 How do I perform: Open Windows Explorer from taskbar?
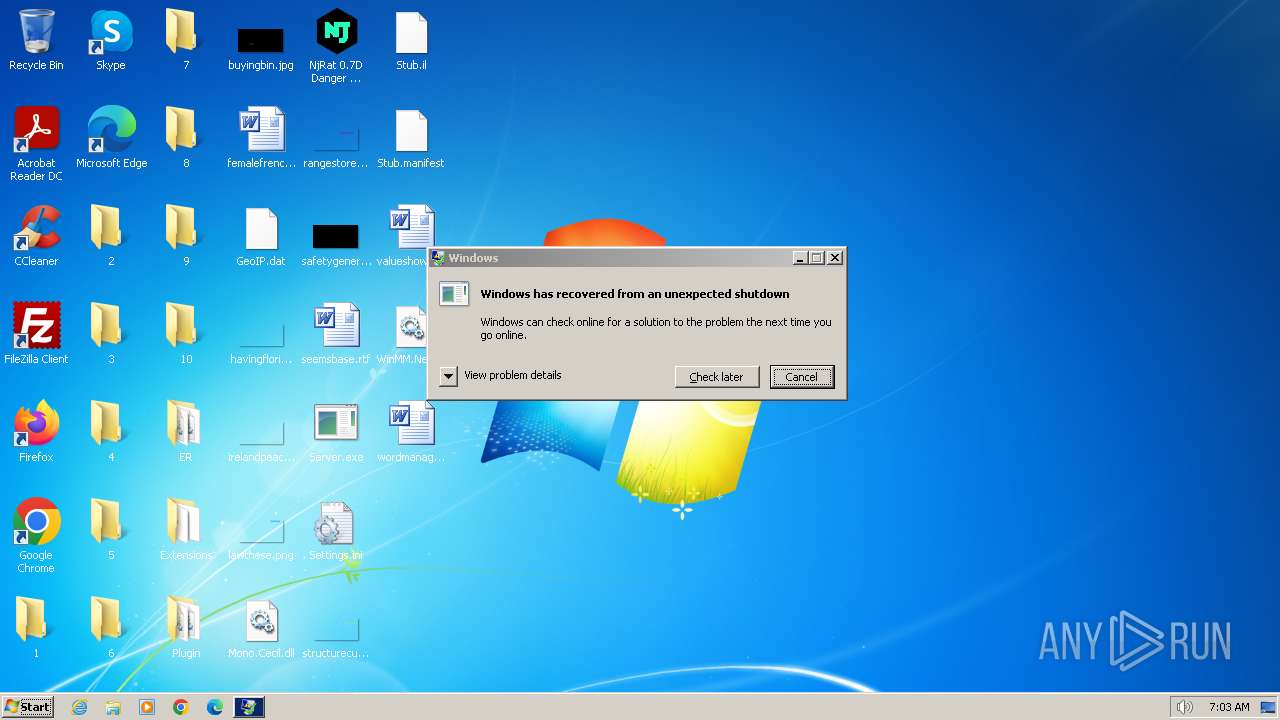(113, 707)
